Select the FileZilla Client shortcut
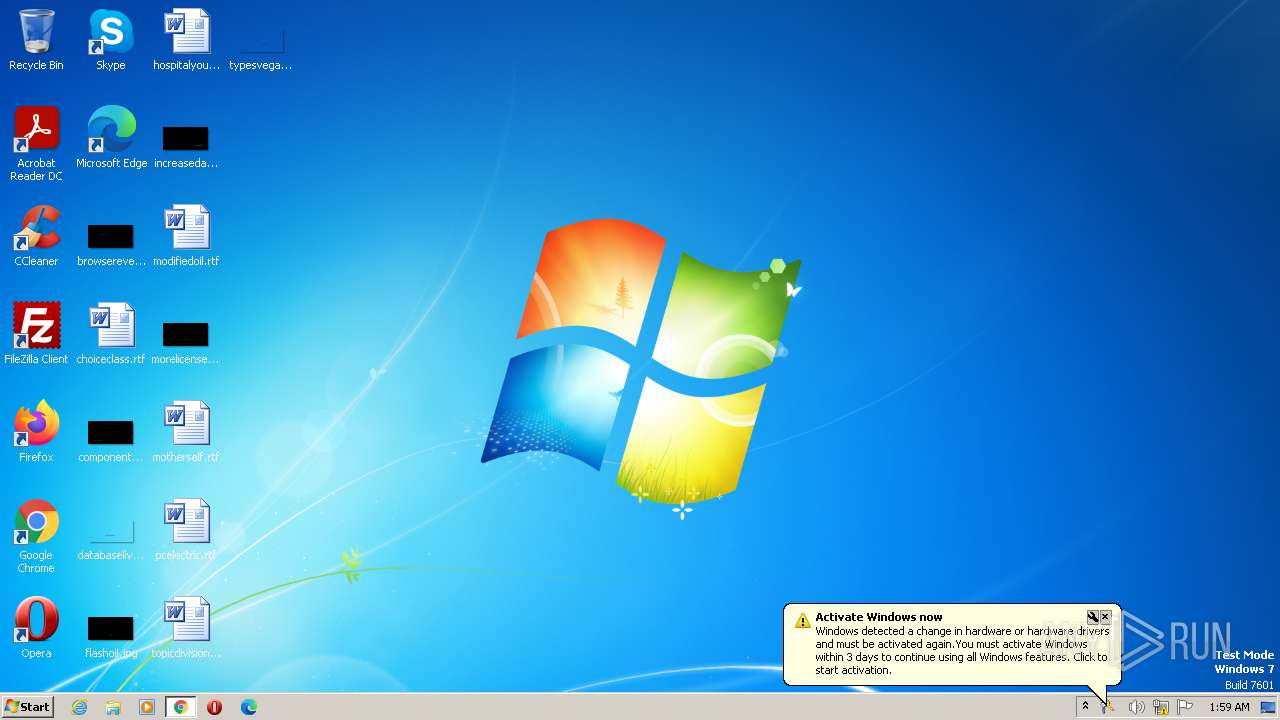The width and height of the screenshot is (1280, 720). click(36, 334)
